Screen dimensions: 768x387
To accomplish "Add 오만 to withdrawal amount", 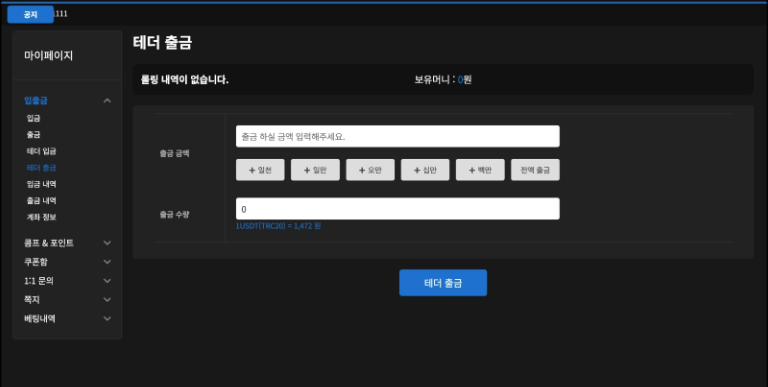I will (x=370, y=170).
